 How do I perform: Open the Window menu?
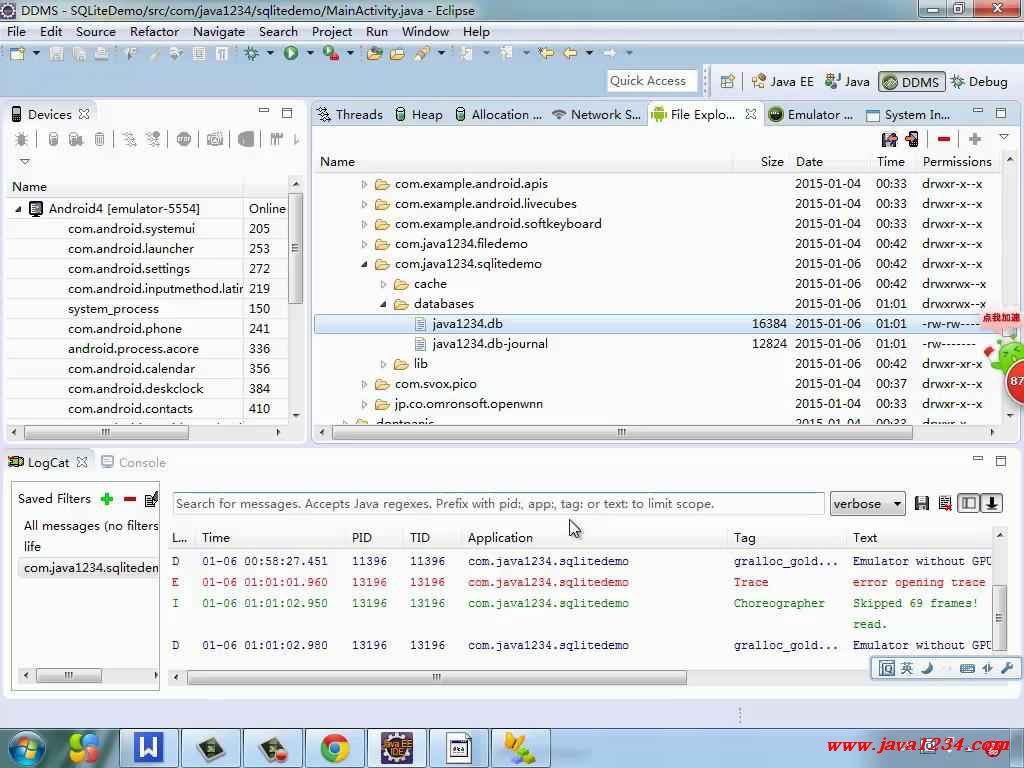point(425,31)
